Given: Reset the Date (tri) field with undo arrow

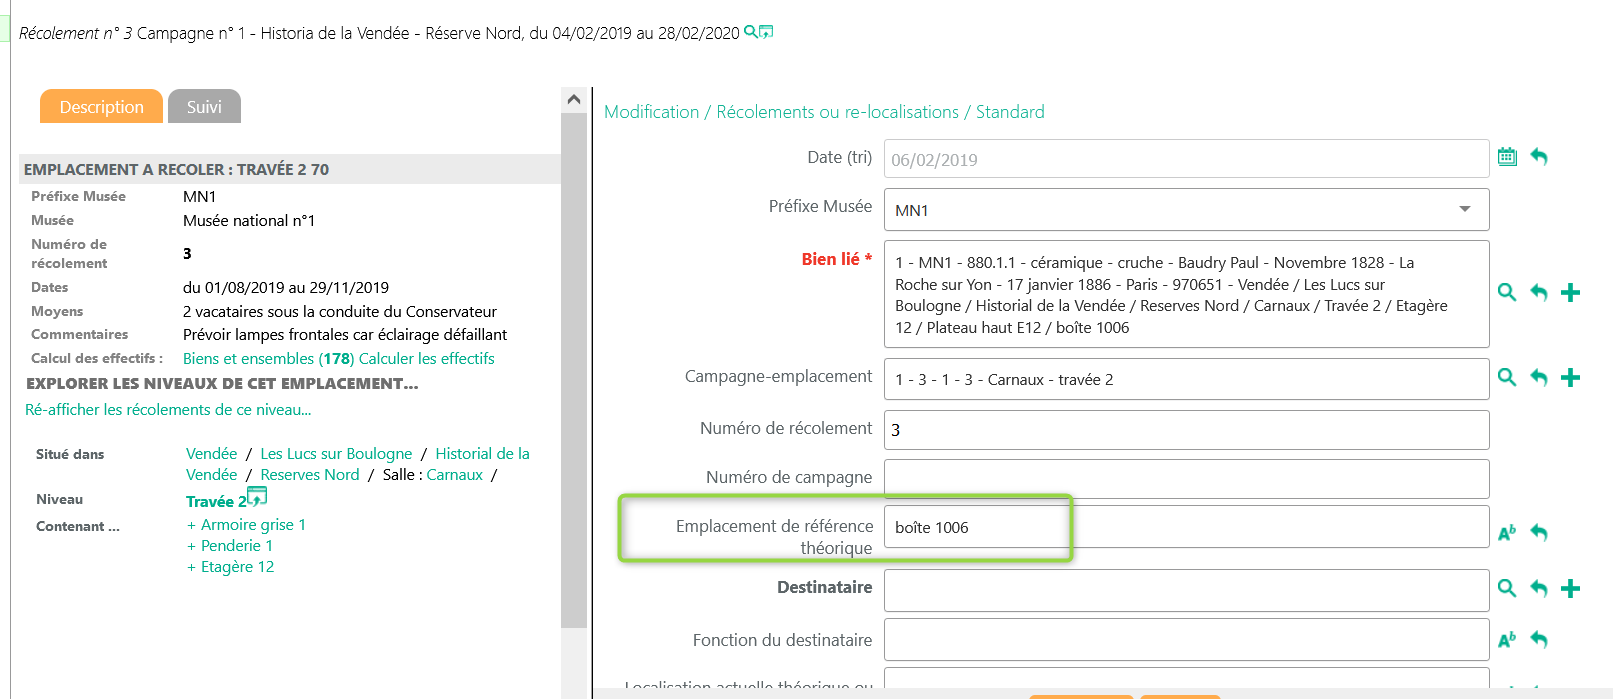Looking at the screenshot, I should point(1539,157).
